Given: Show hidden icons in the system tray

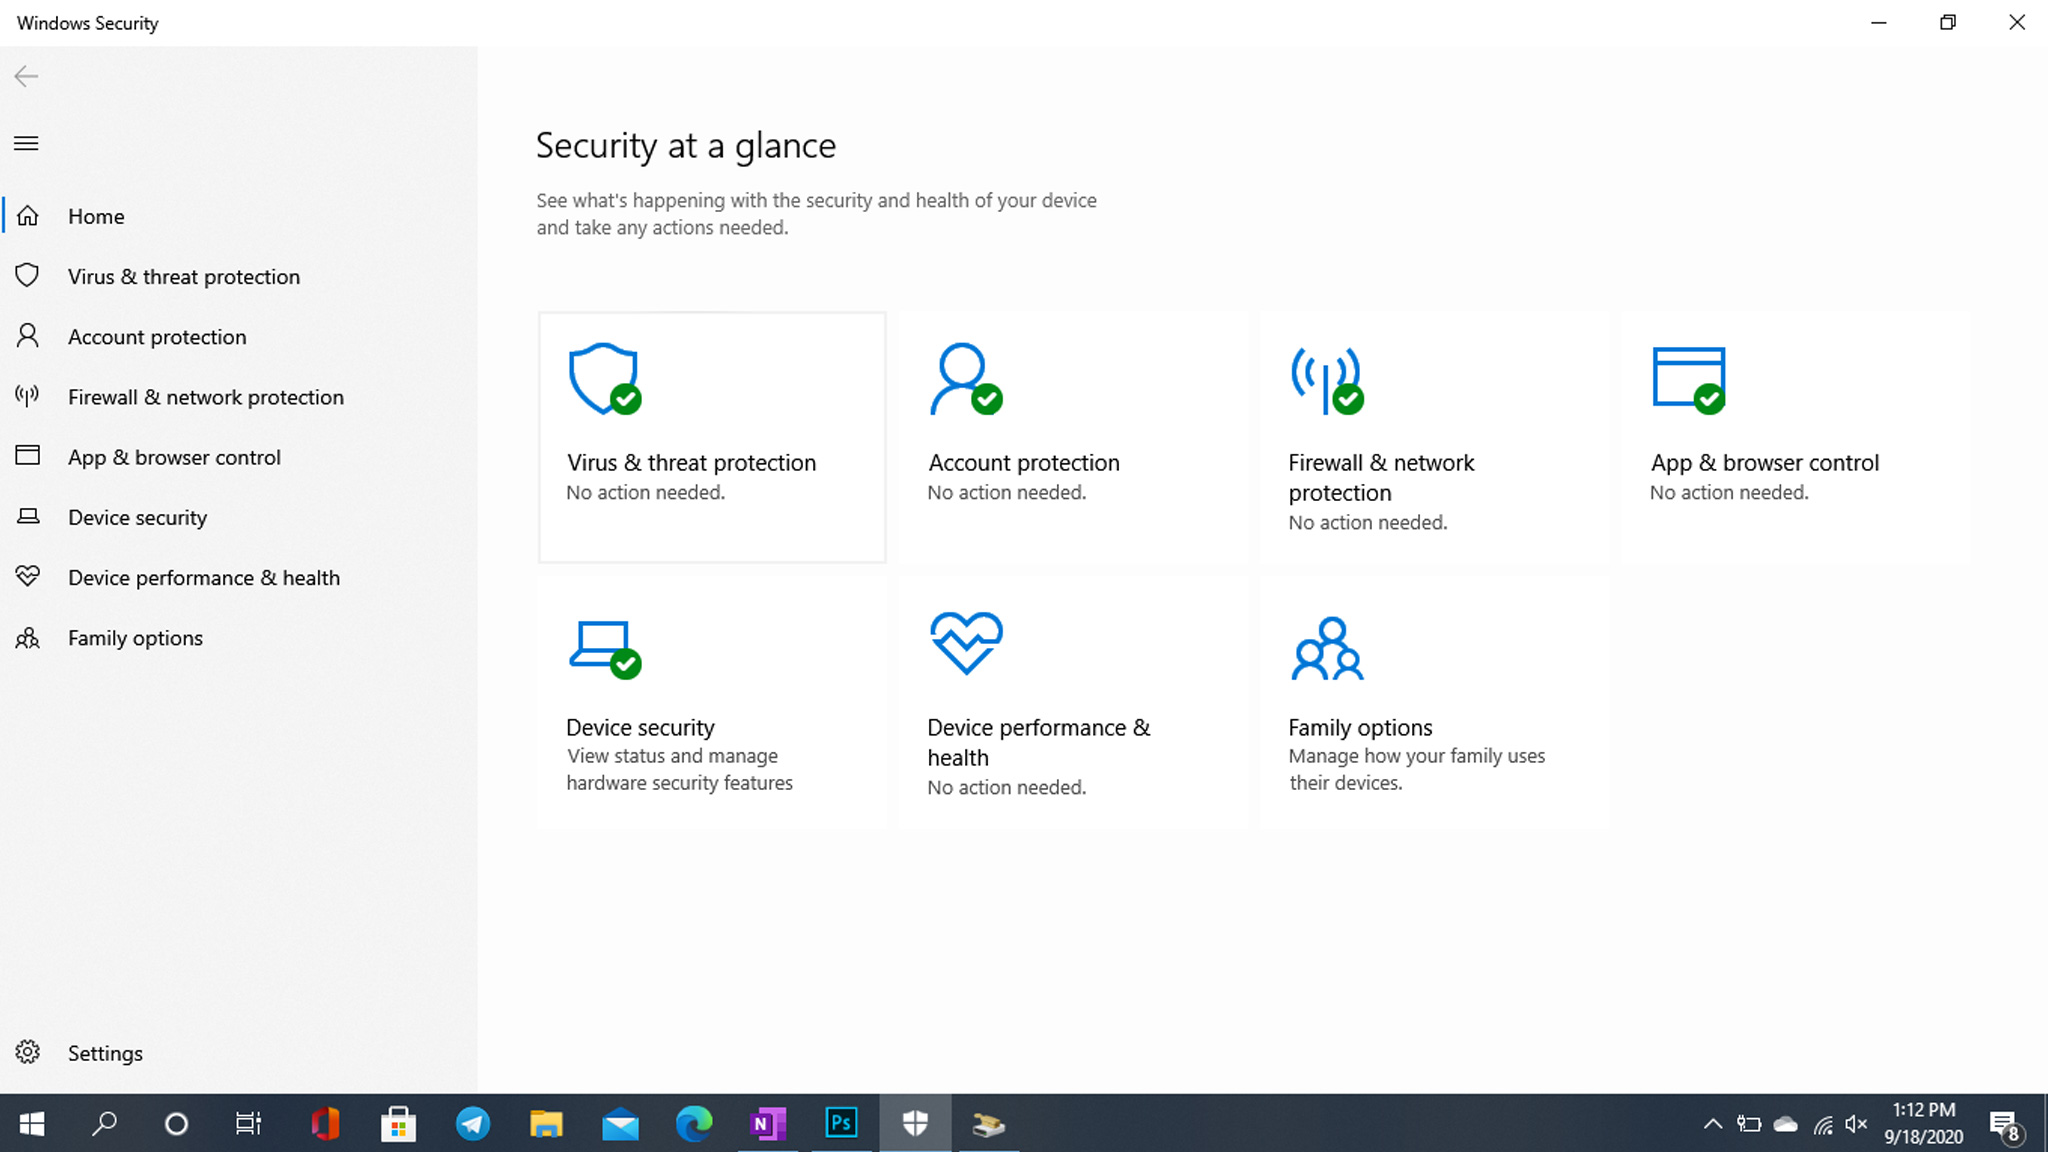Looking at the screenshot, I should tap(1712, 1124).
